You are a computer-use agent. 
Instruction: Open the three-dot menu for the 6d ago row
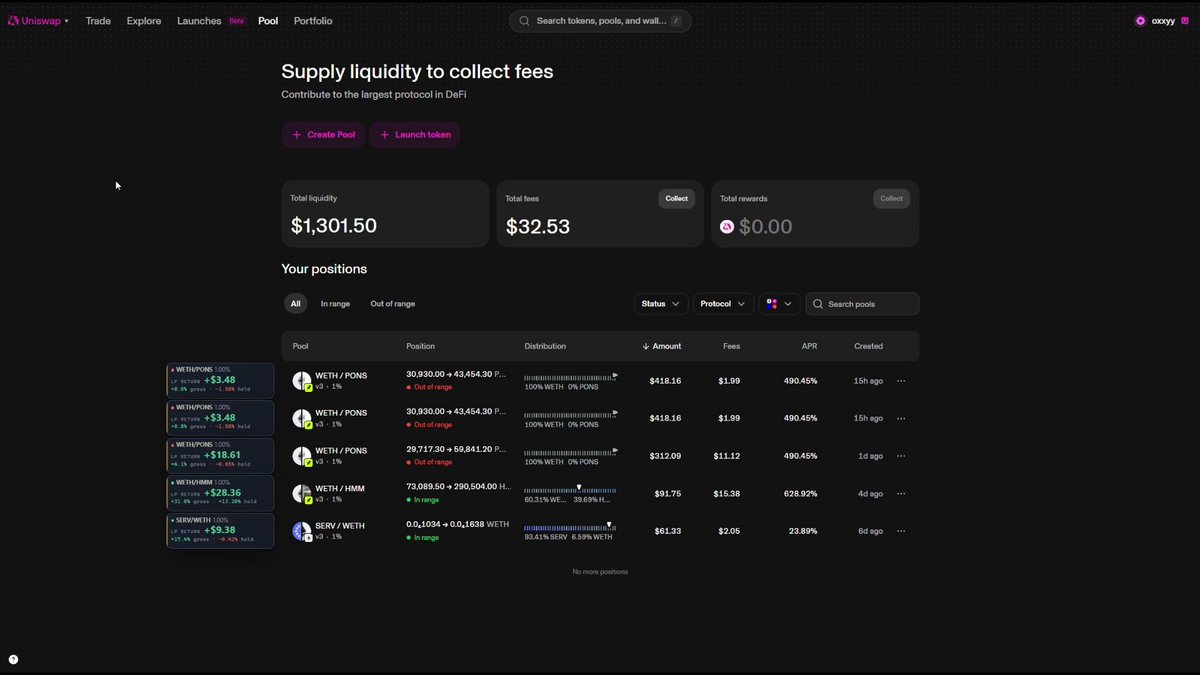click(x=901, y=531)
